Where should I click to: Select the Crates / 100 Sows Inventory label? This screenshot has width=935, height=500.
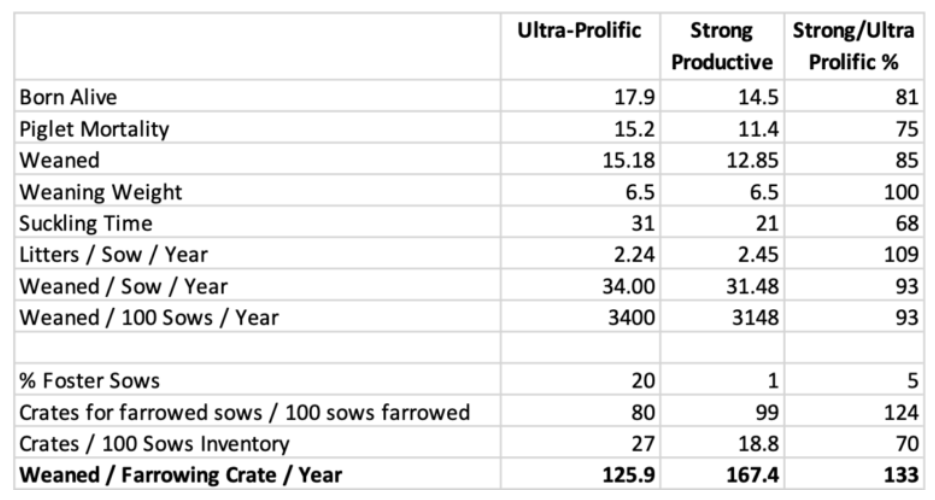tap(155, 443)
